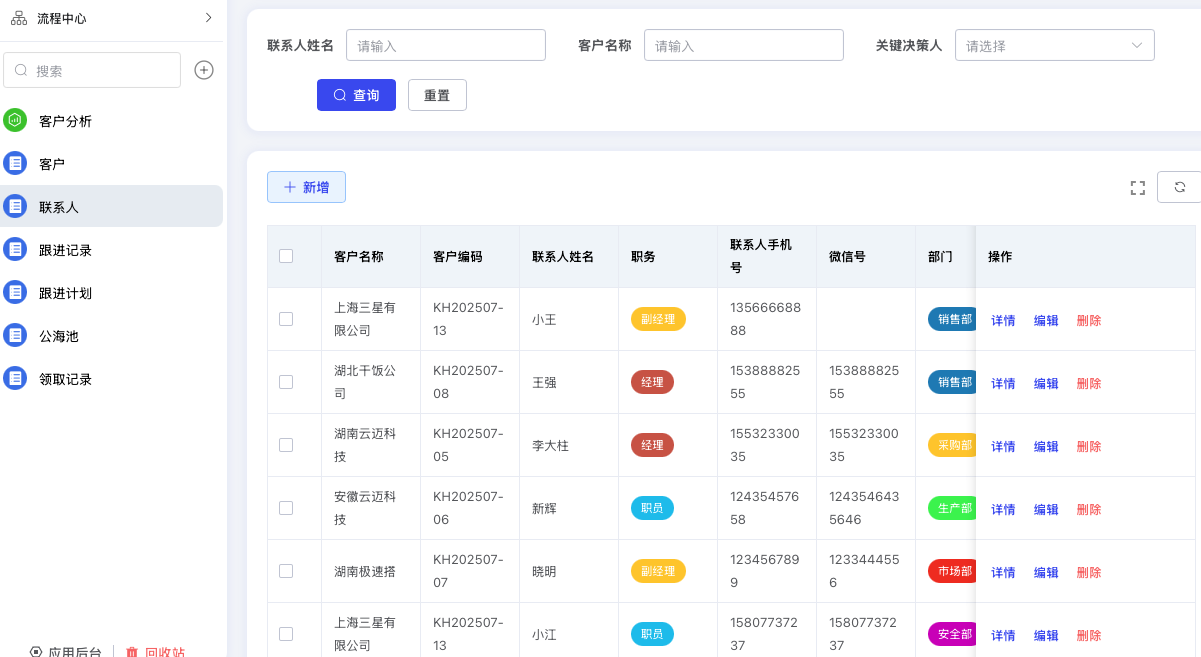
Task: Focus the 客户名称 input field
Action: click(x=744, y=45)
